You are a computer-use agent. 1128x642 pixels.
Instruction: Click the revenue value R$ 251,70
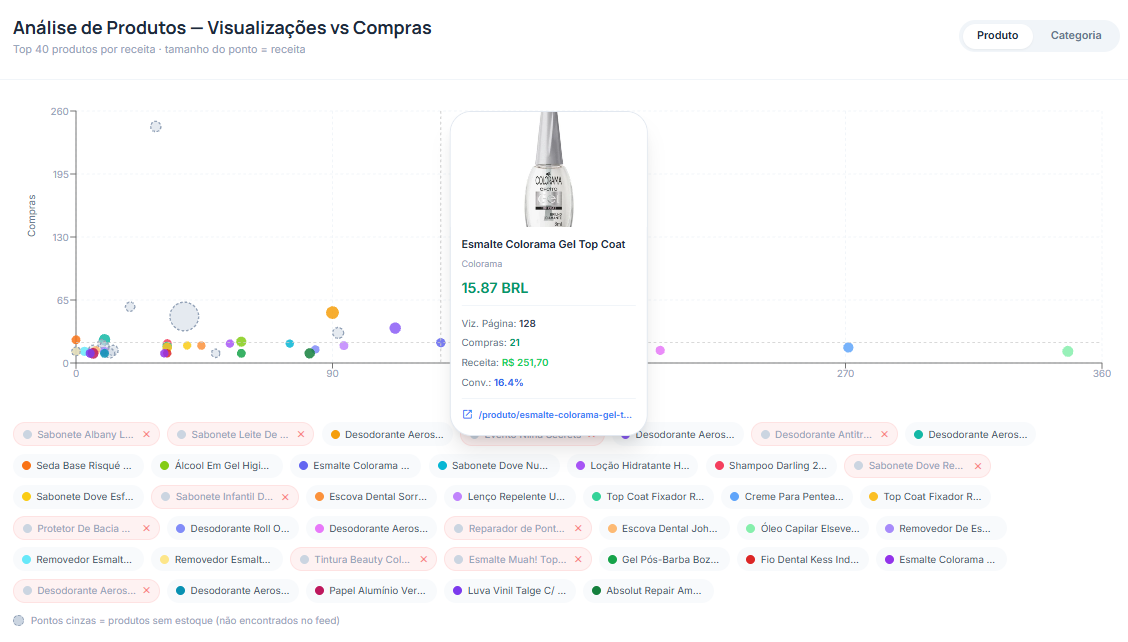click(525, 363)
